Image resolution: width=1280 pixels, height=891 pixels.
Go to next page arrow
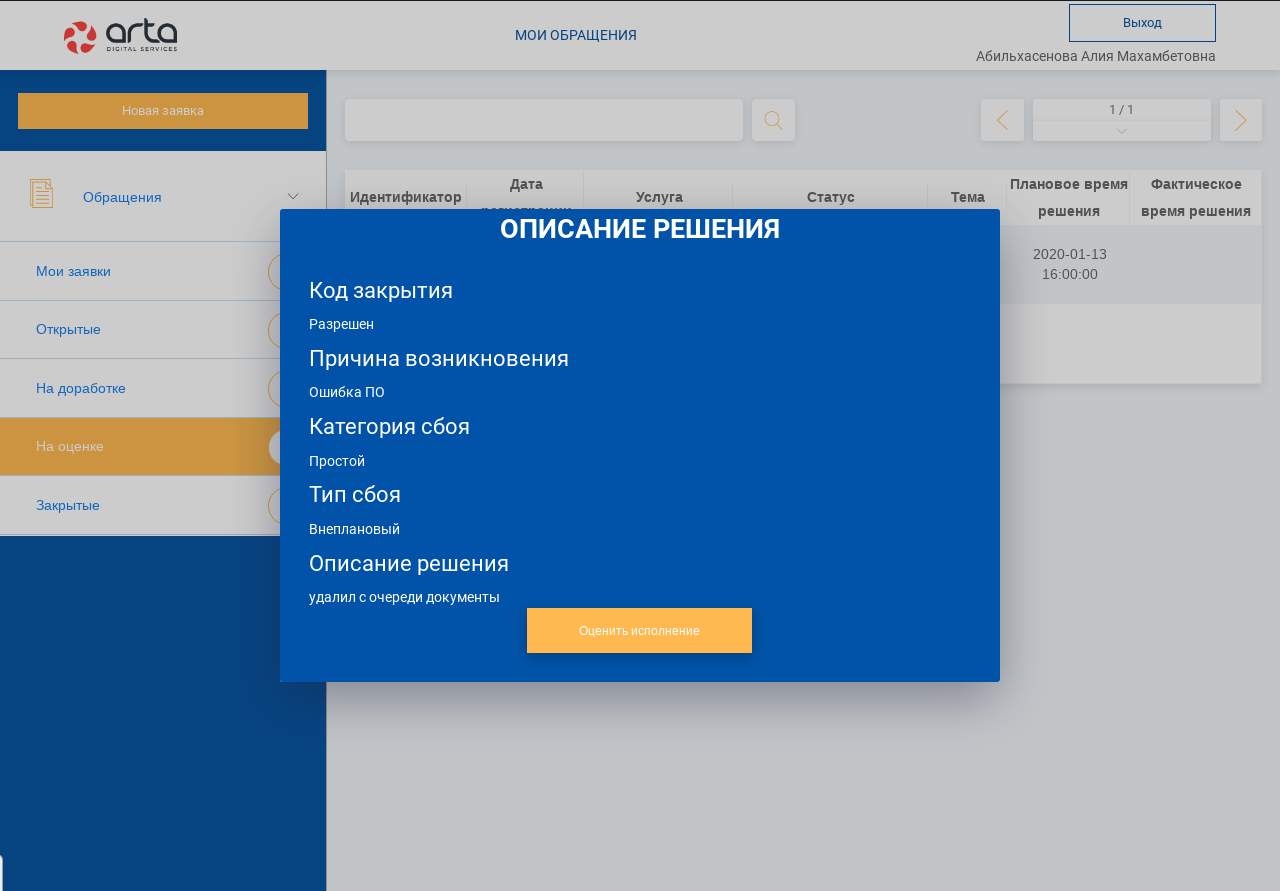1241,120
